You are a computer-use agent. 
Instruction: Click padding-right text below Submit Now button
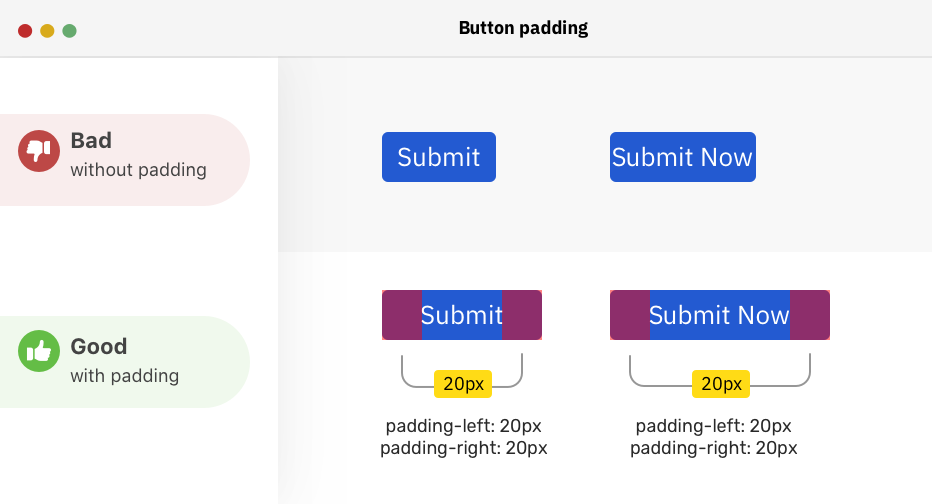pos(713,448)
